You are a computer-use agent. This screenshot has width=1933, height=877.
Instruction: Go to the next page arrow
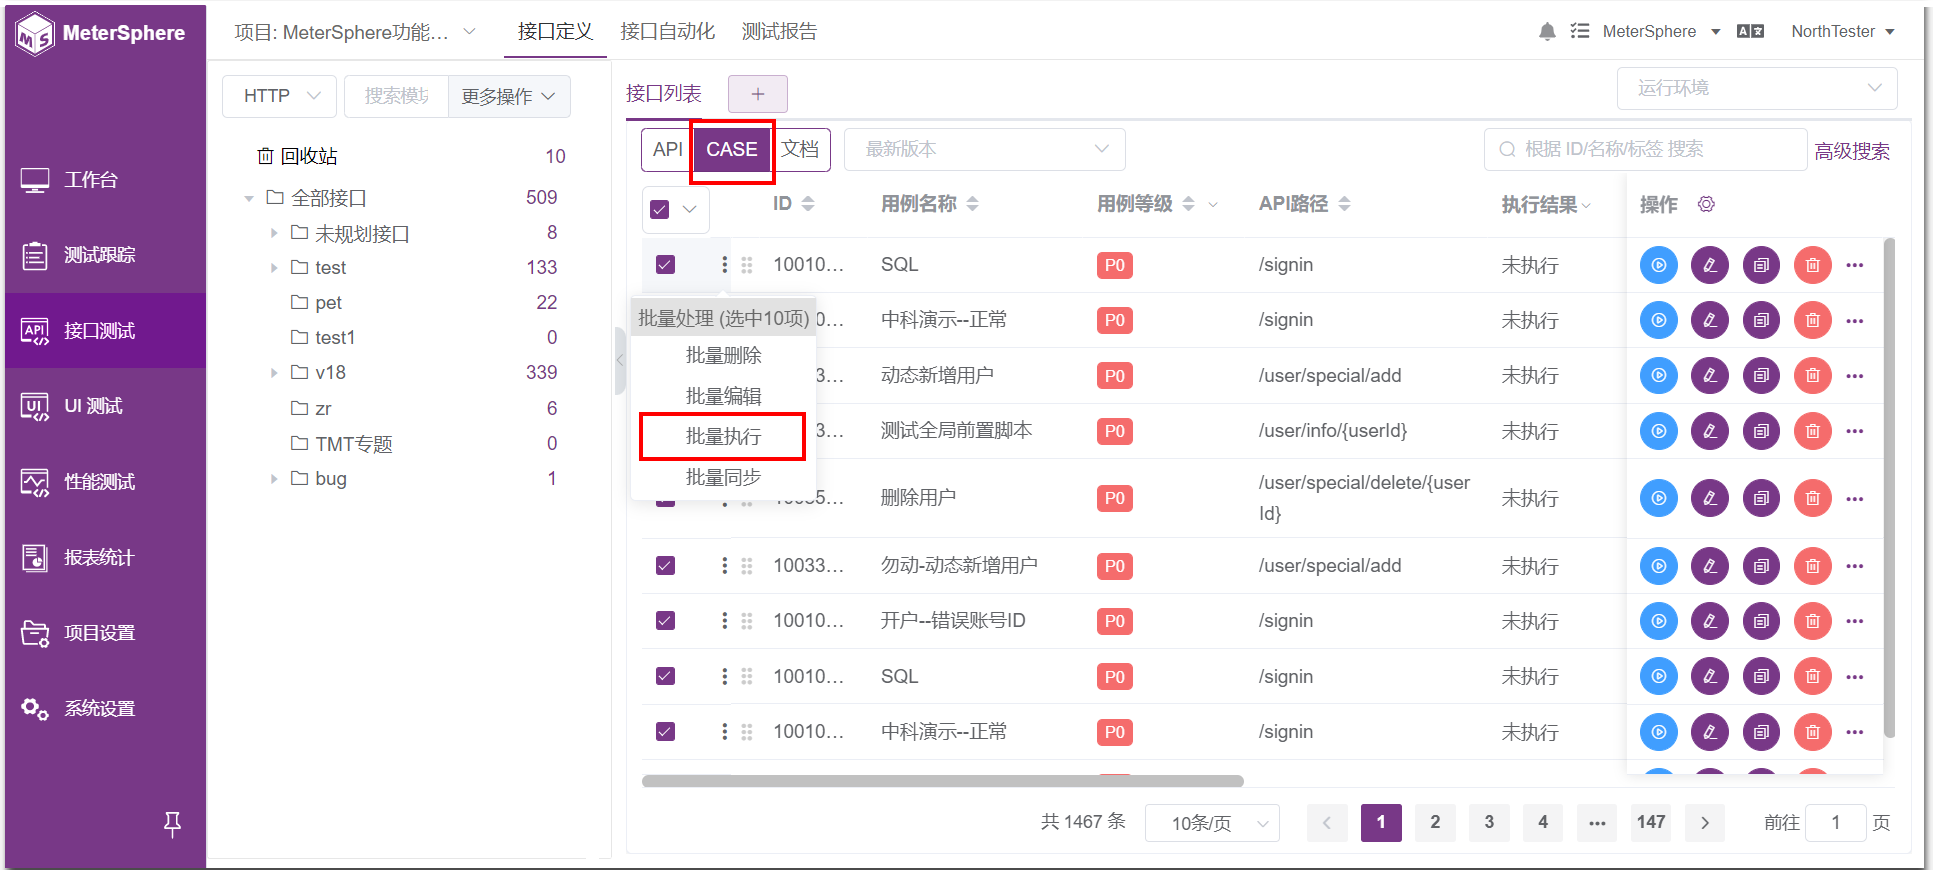pyautogui.click(x=1705, y=823)
